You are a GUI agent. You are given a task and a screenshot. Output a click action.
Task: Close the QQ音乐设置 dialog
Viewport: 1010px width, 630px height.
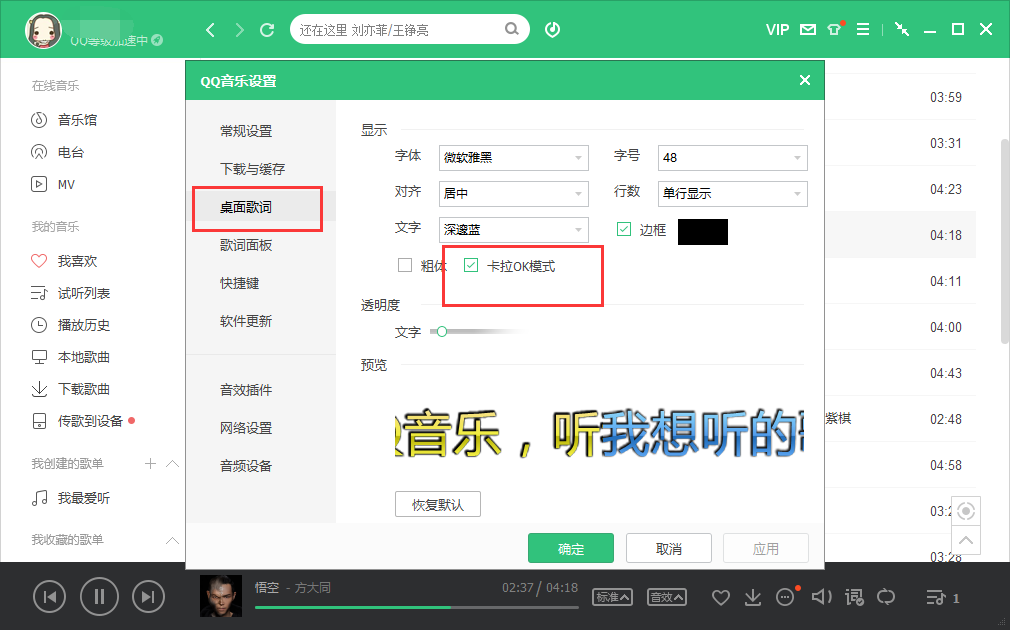tap(805, 80)
